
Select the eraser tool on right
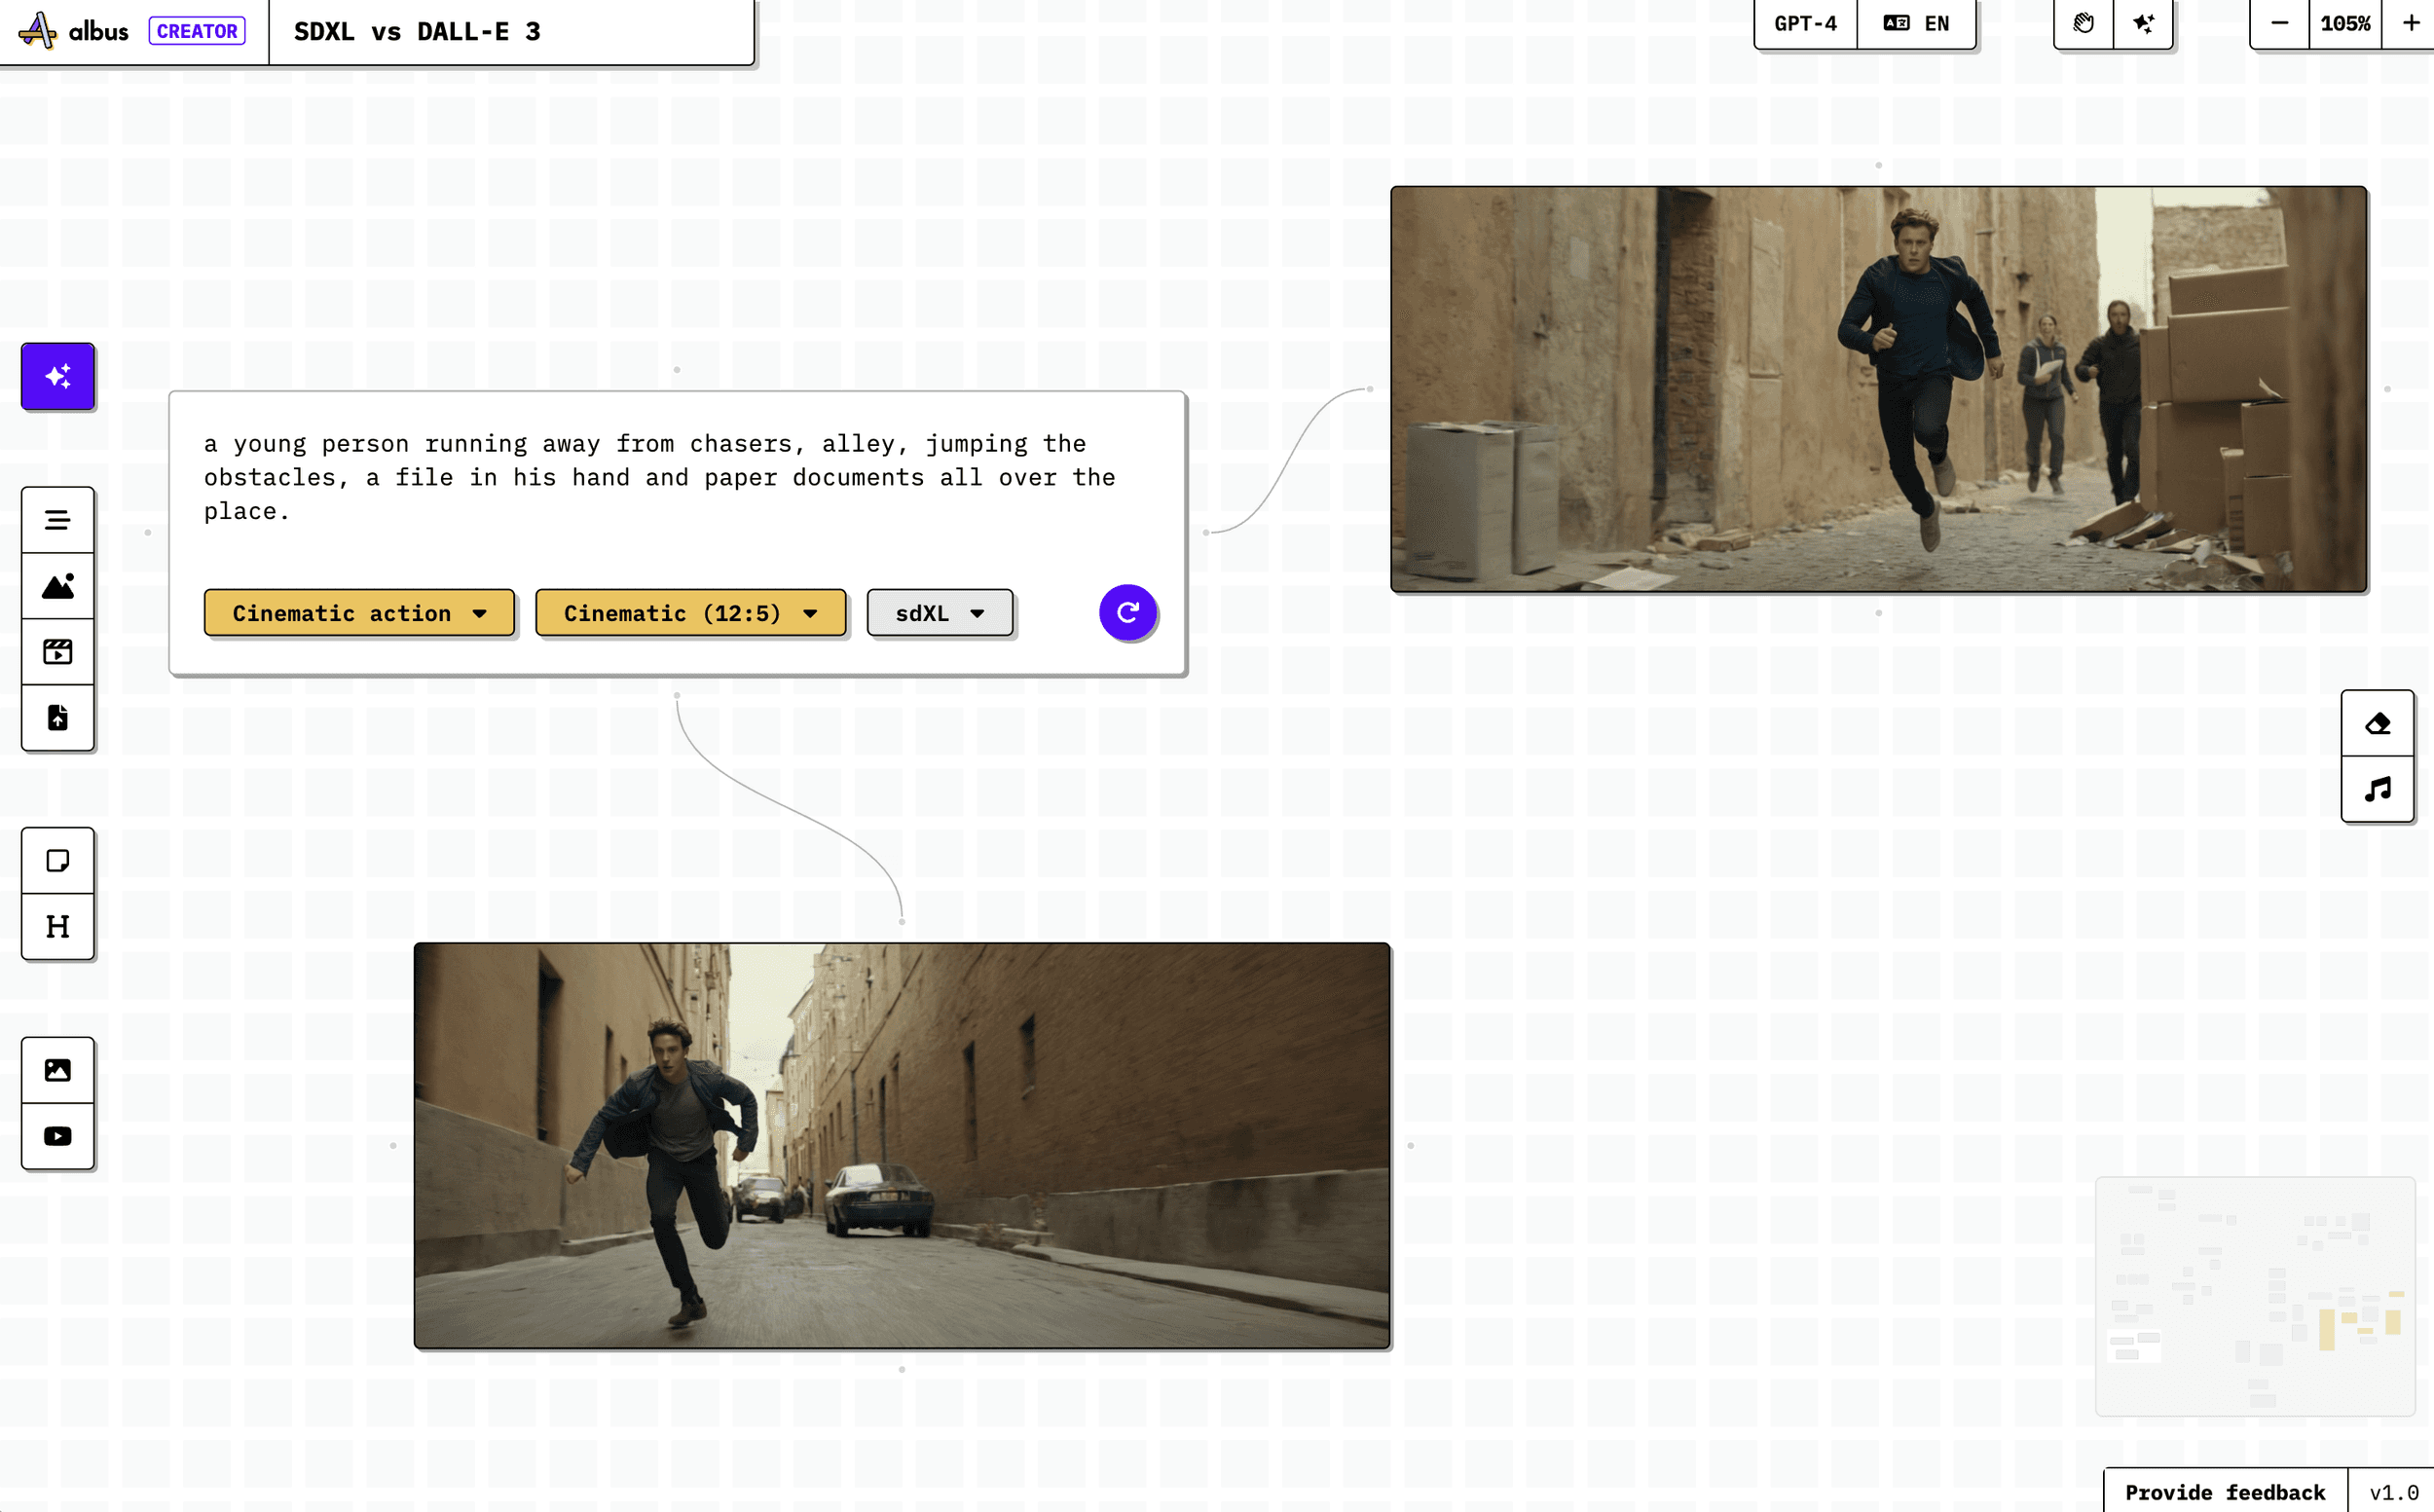pyautogui.click(x=2377, y=723)
